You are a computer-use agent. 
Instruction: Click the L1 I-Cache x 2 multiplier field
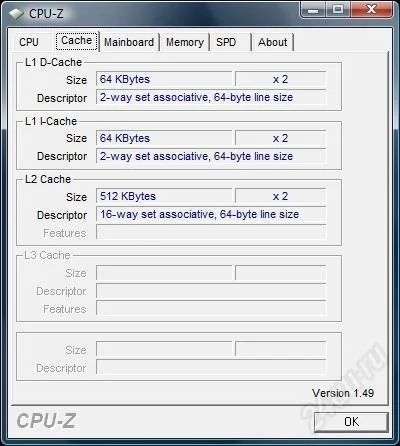pyautogui.click(x=280, y=138)
